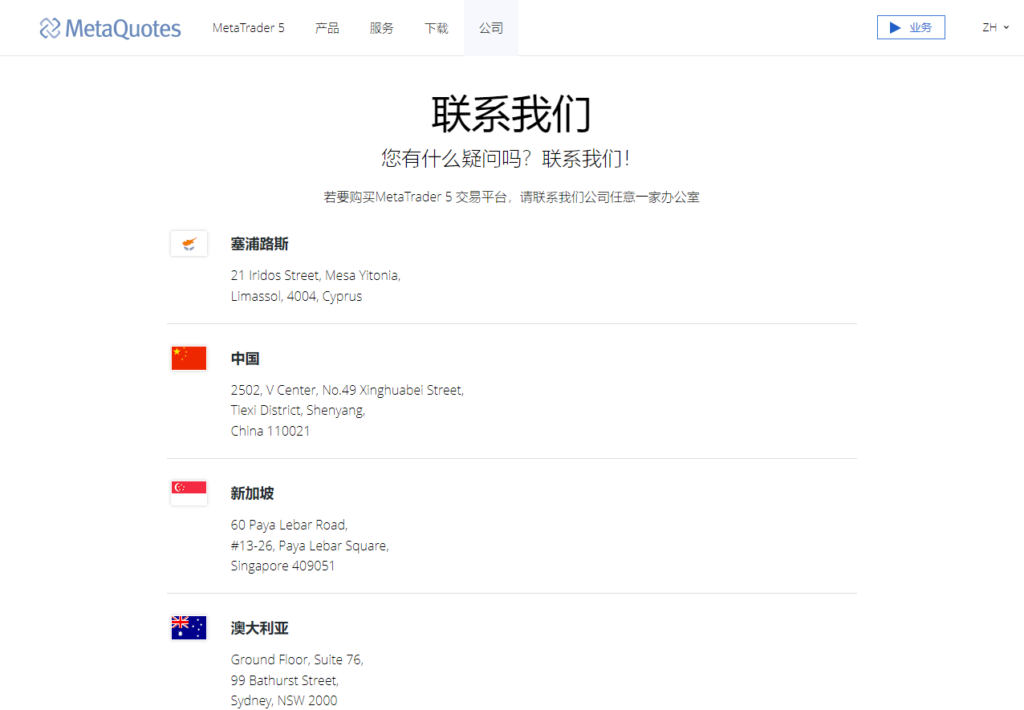Open the ZH language dropdown
1024x710 pixels.
(x=995, y=27)
